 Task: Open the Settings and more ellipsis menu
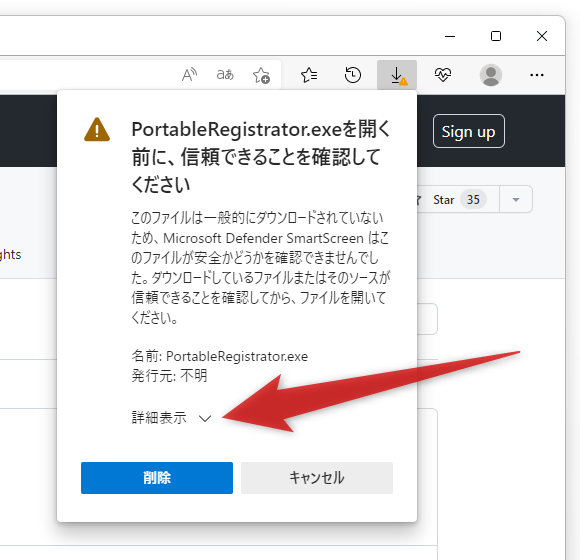[536, 75]
